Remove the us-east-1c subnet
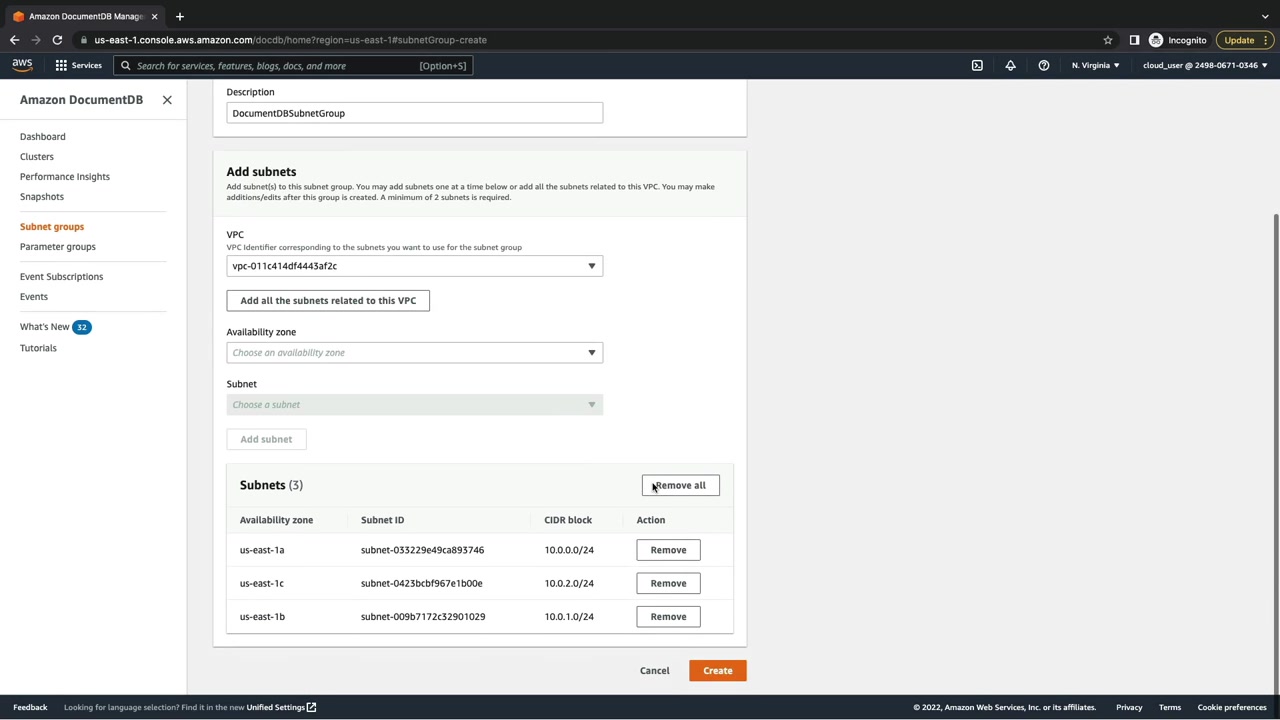This screenshot has width=1280, height=720. [668, 584]
